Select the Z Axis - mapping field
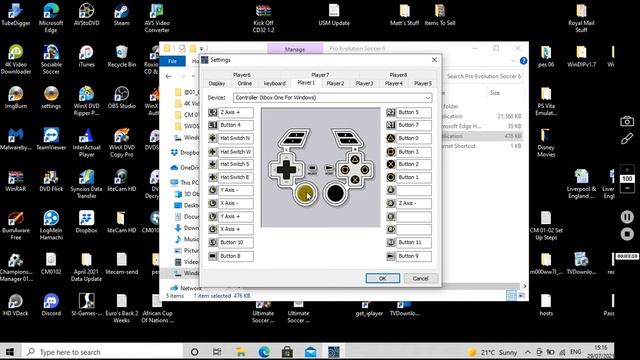This screenshot has height=360, width=640. click(x=414, y=203)
